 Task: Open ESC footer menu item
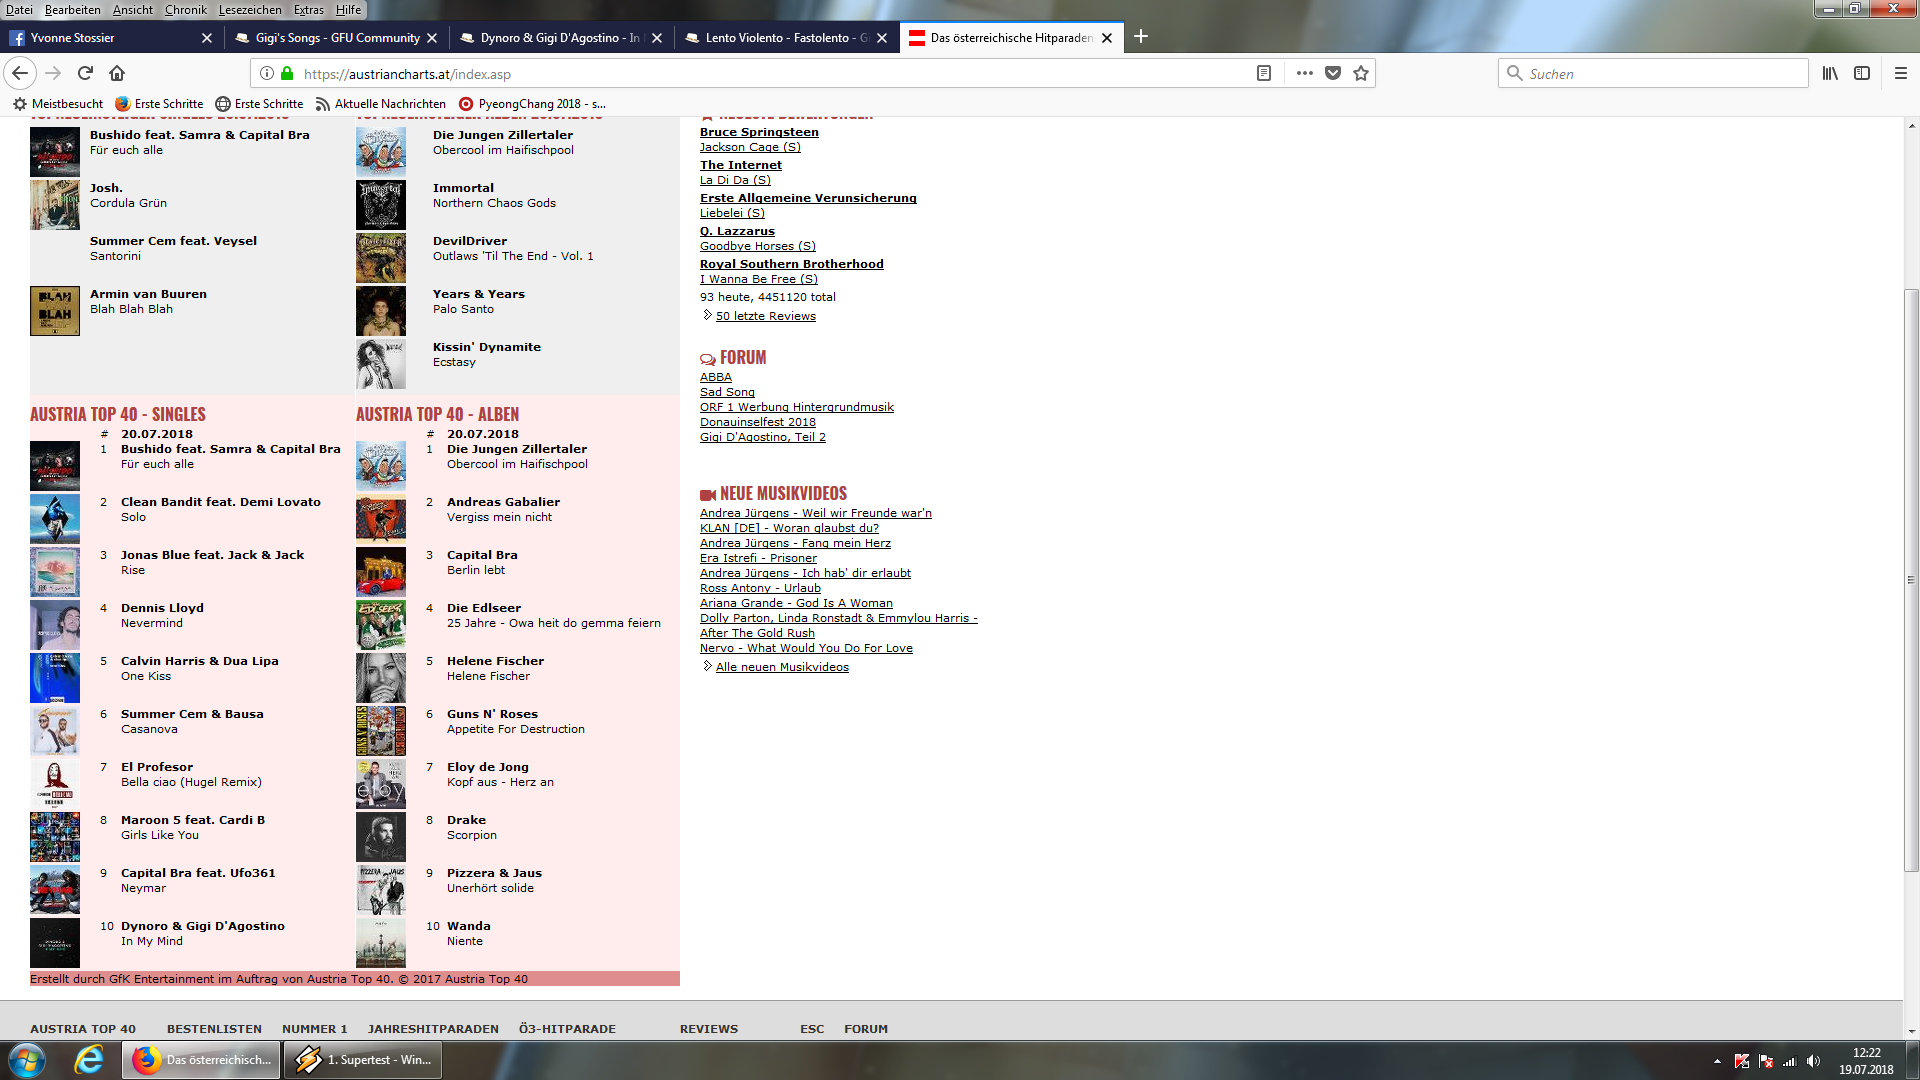[812, 1029]
